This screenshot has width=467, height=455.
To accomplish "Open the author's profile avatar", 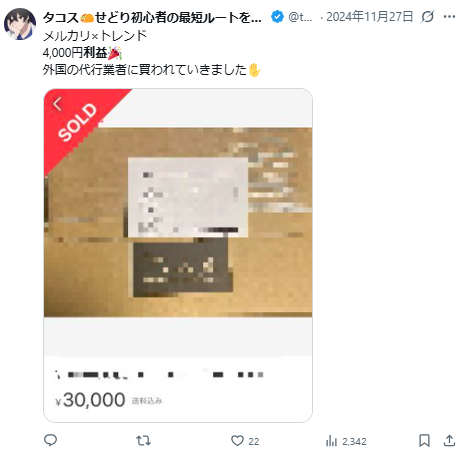I will (20, 24).
